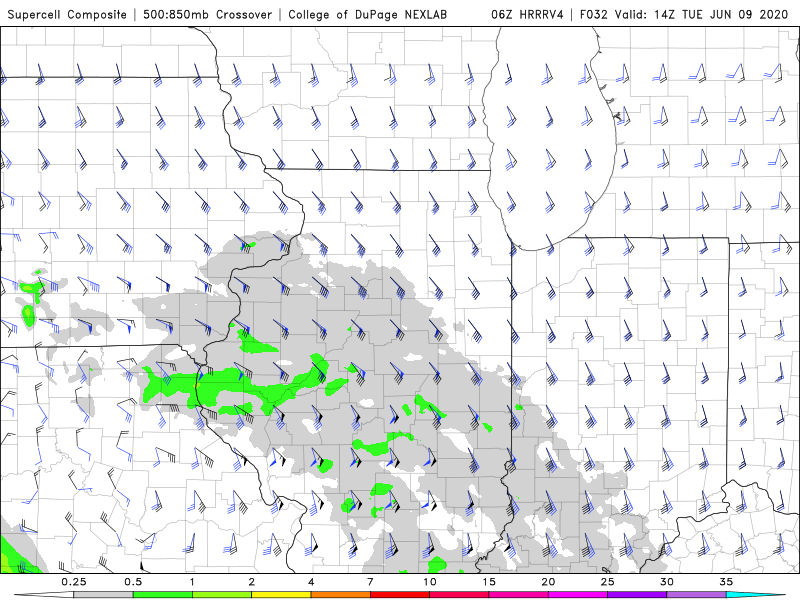The image size is (800, 600).
Task: Select the orange 4–7 color bar segment
Action: [340, 595]
